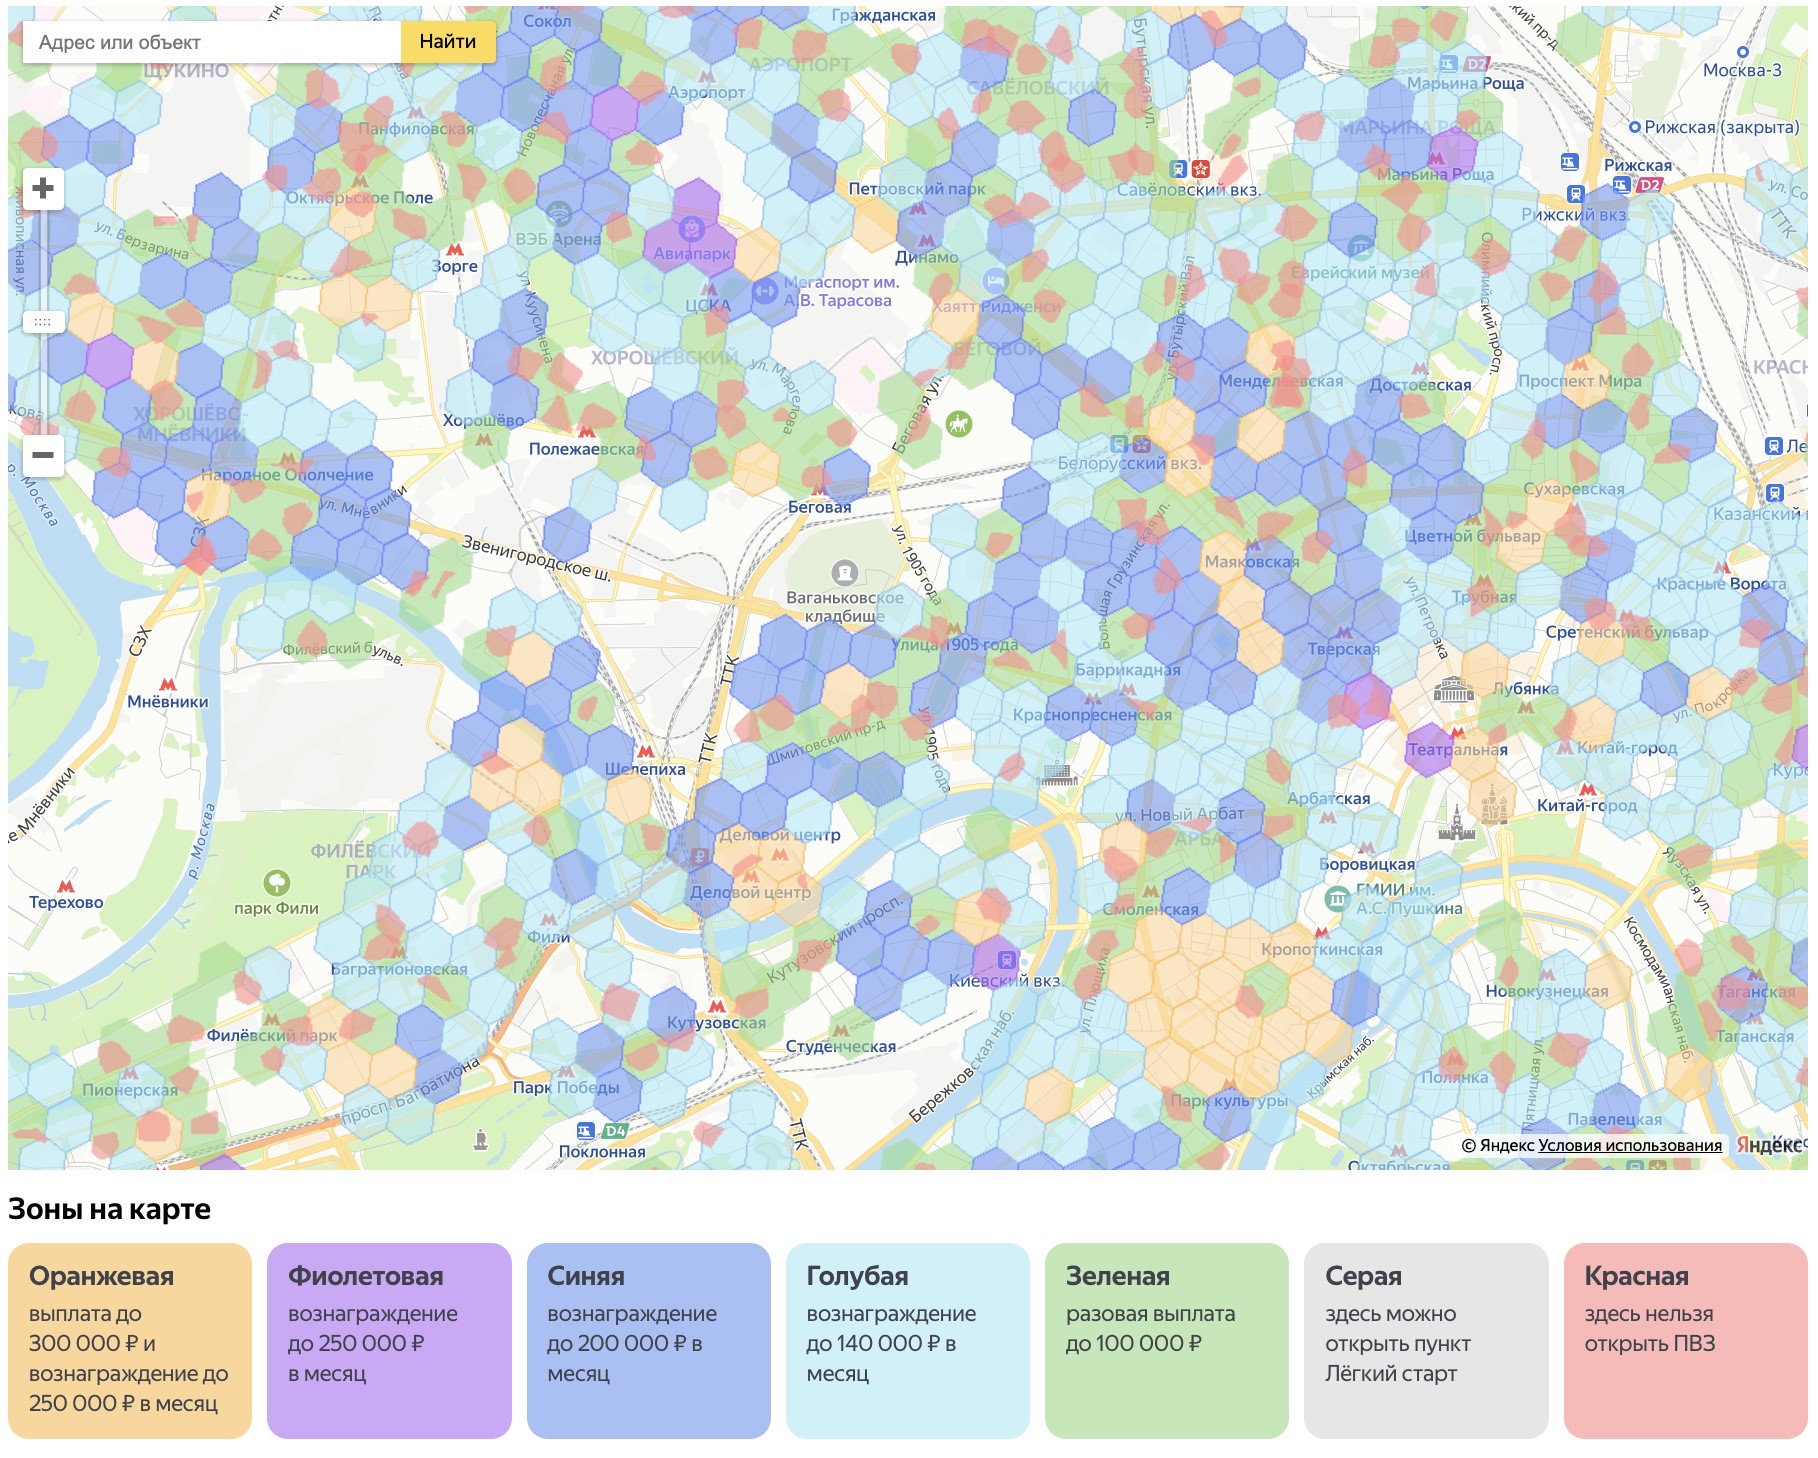Choose the Серая zone card

click(x=1425, y=1340)
